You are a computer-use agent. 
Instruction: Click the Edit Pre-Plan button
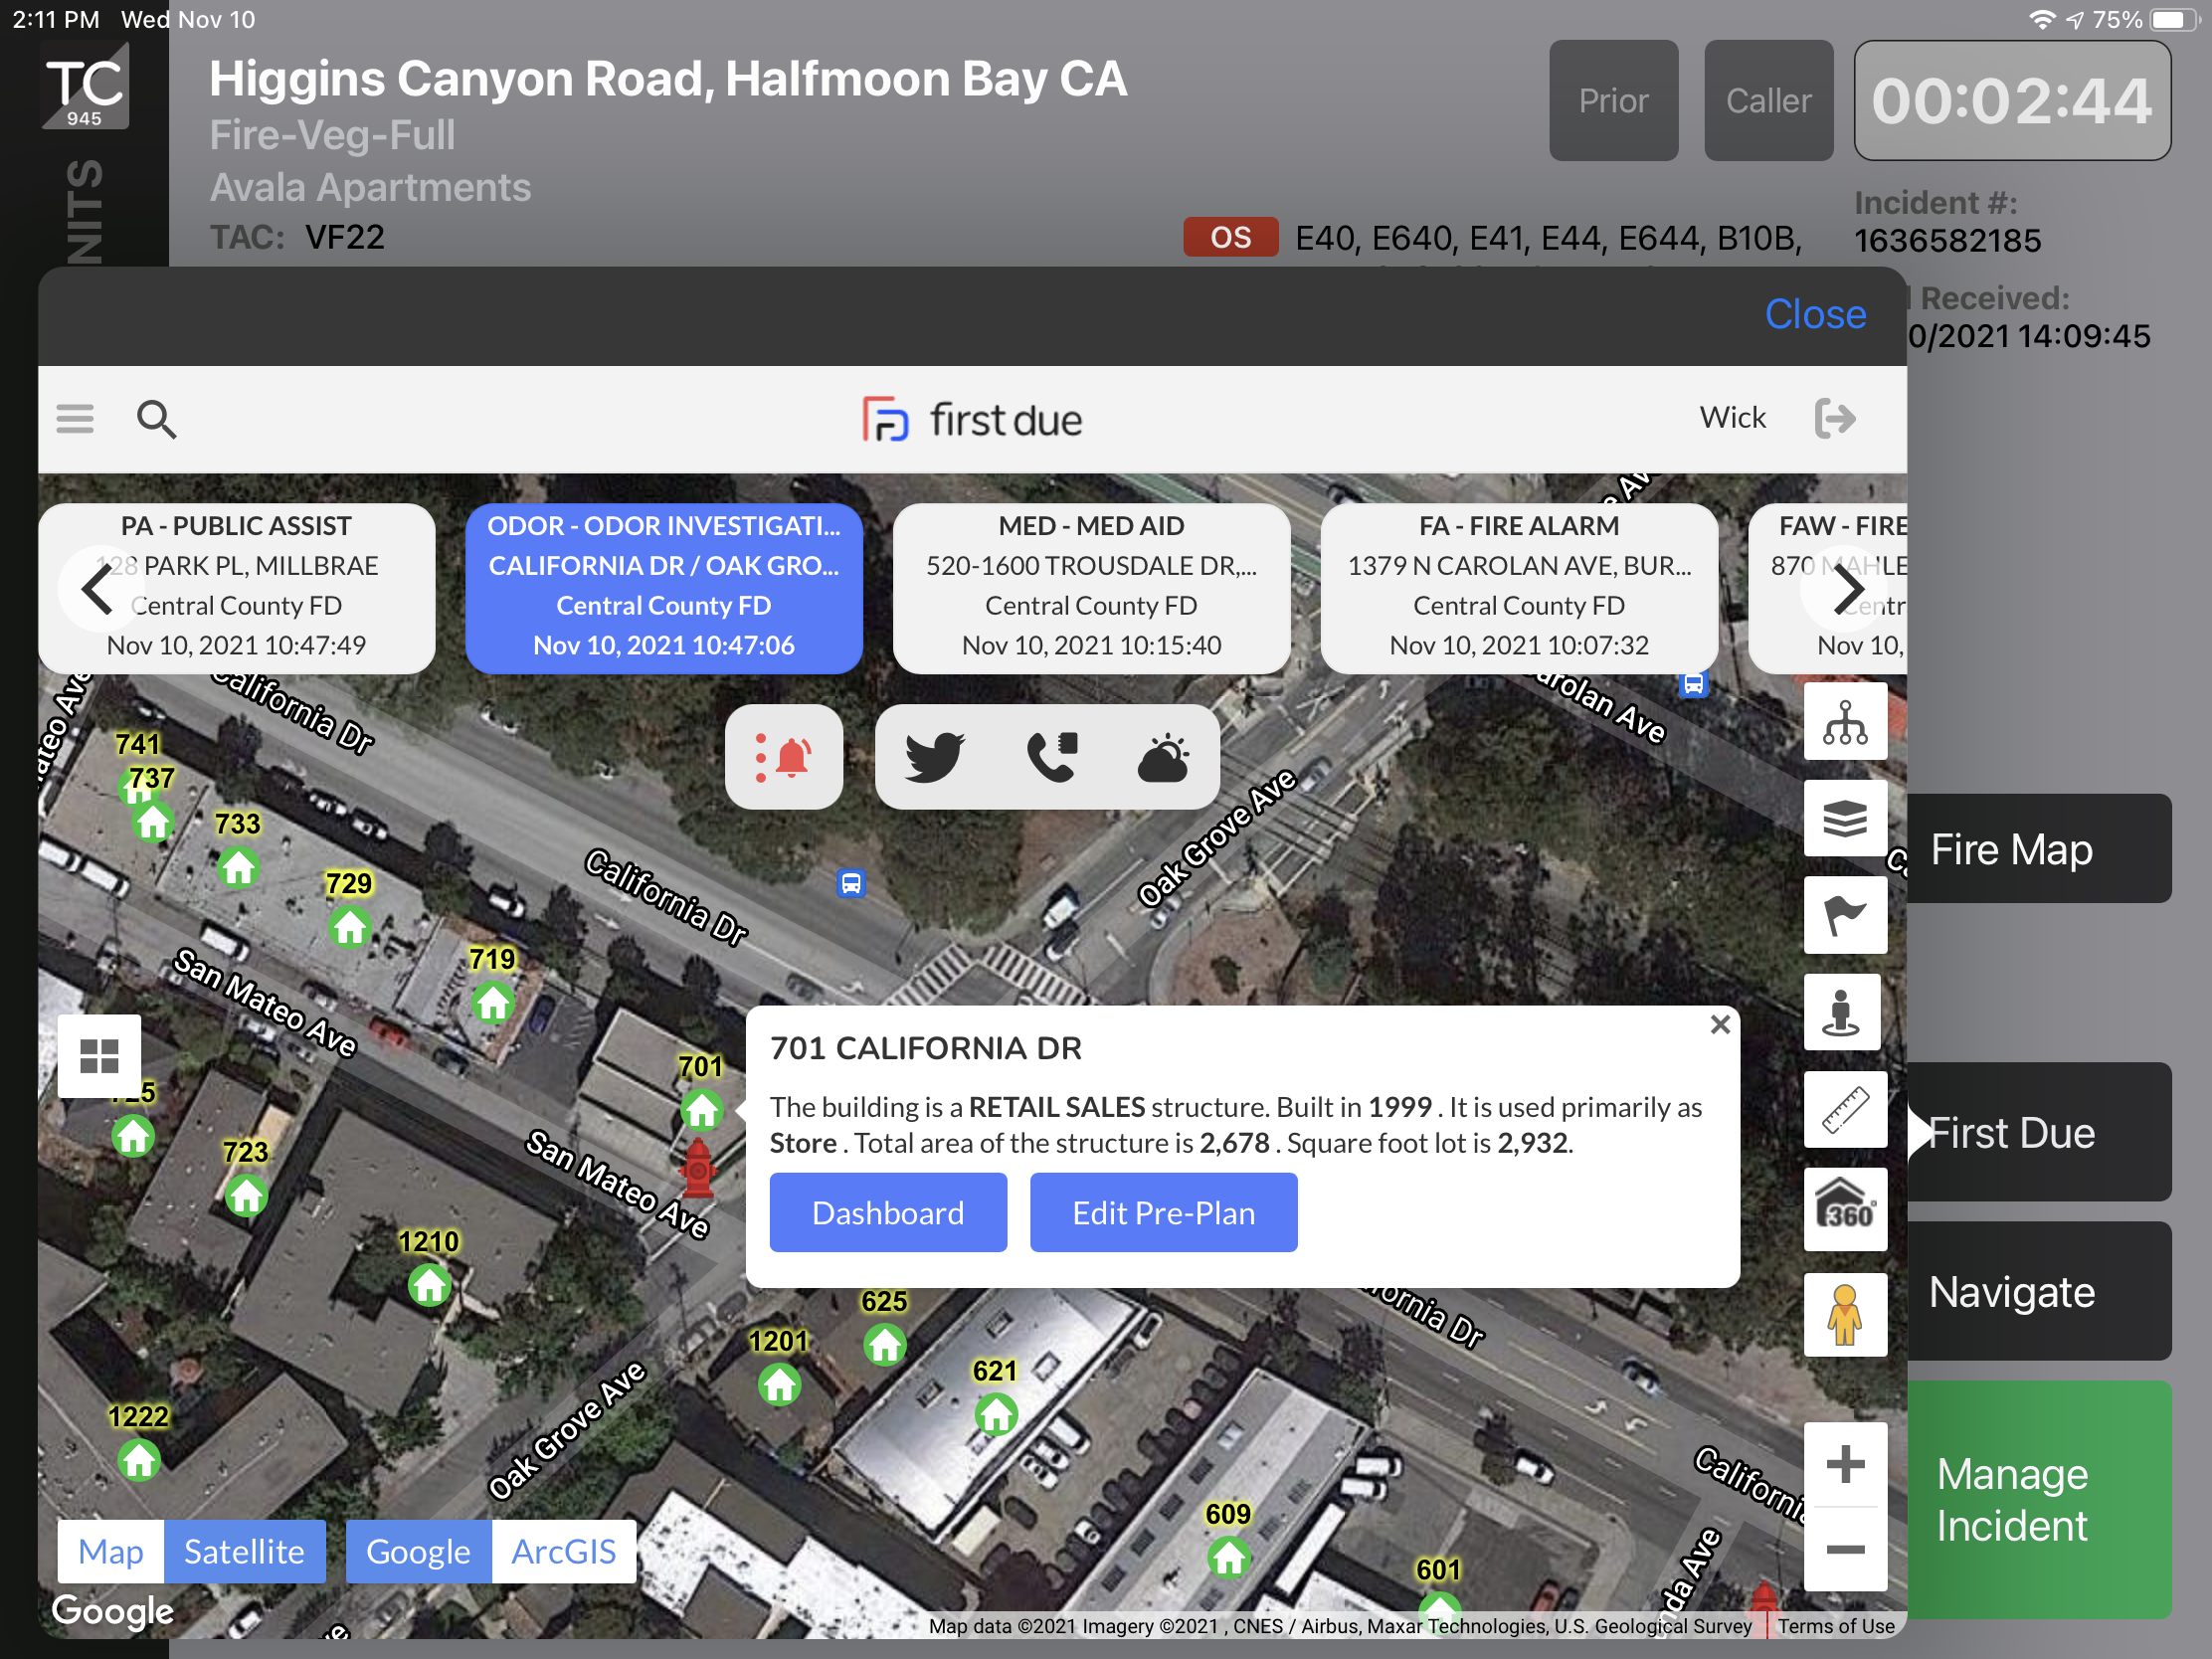tap(1163, 1213)
